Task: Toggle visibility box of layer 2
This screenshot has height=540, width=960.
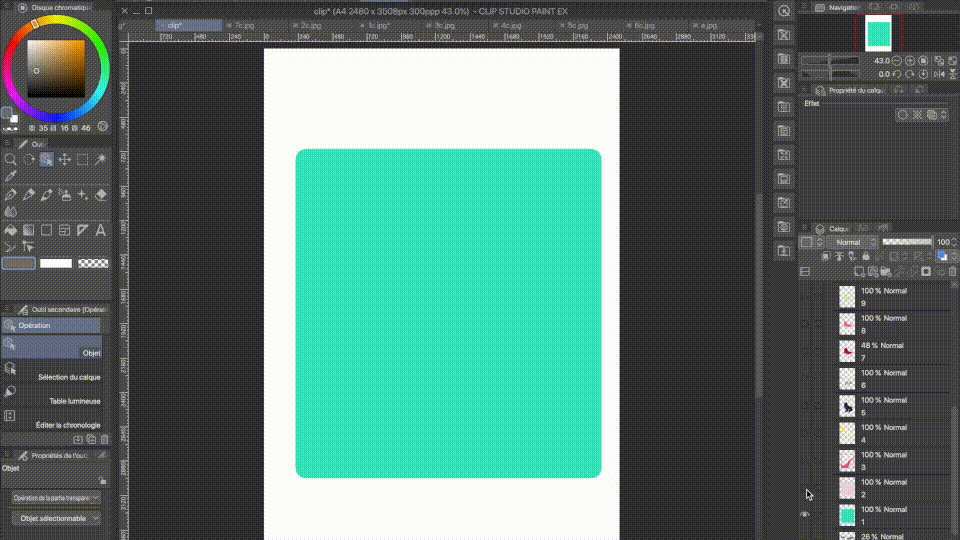Action: (805, 488)
